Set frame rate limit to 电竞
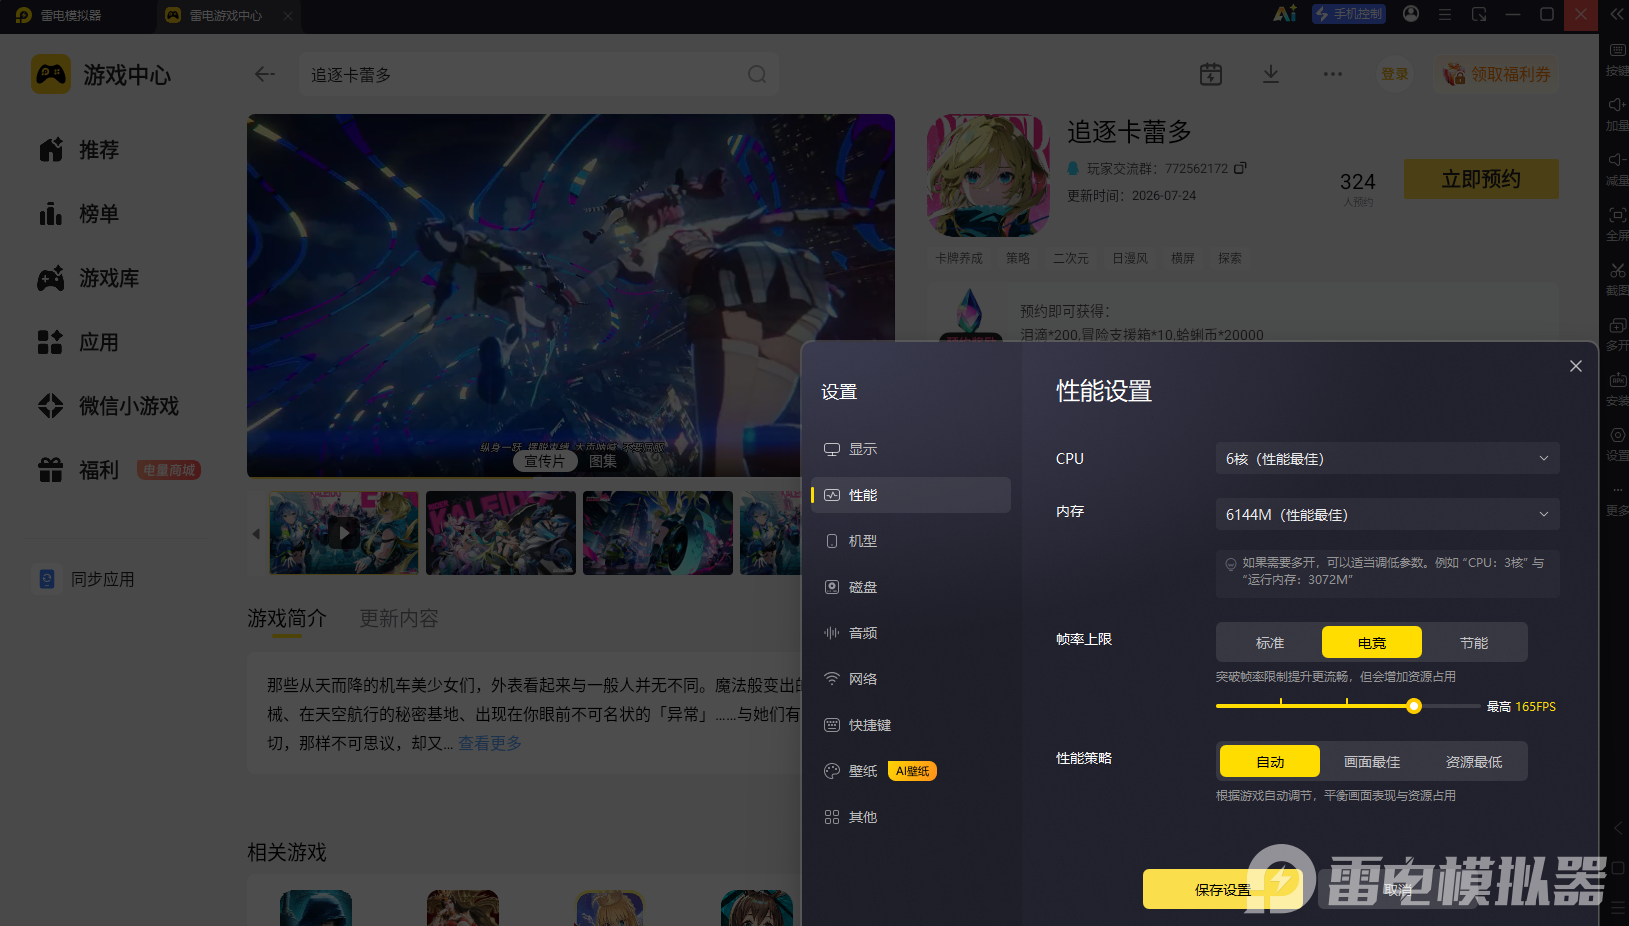This screenshot has width=1629, height=926. [x=1372, y=643]
